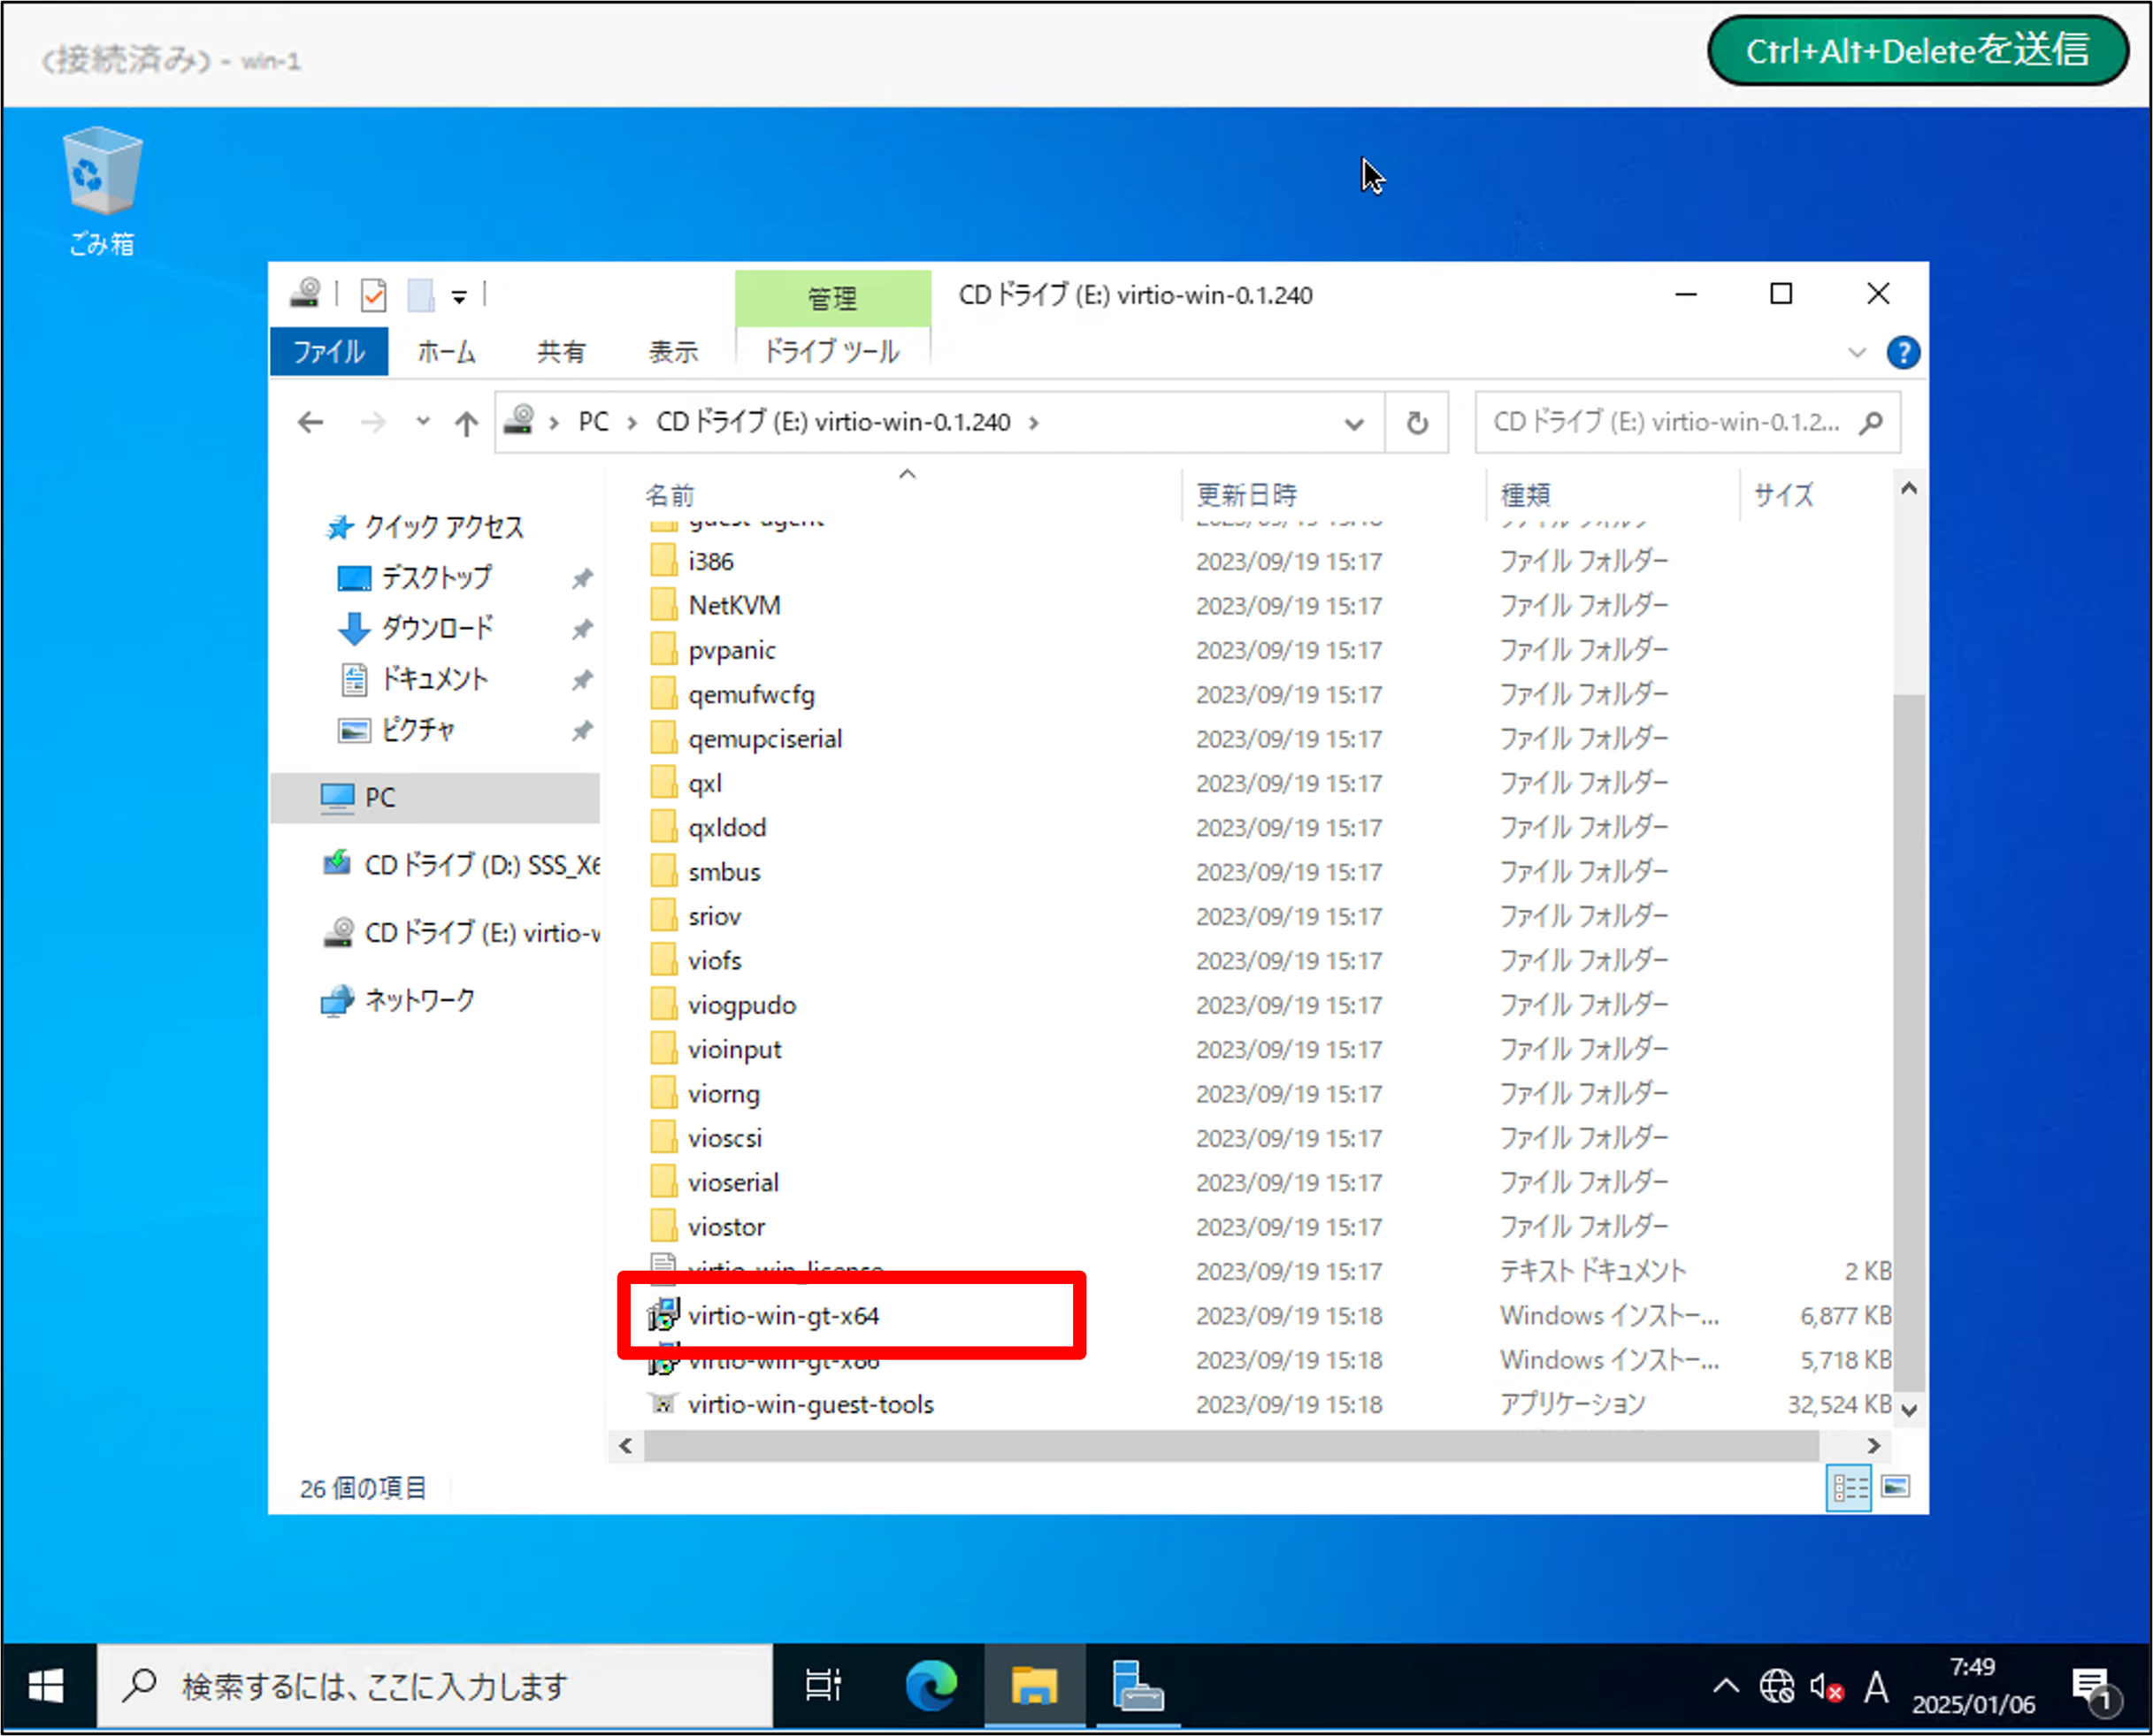2153x1736 pixels.
Task: Click the Properties quick access toolbar icon
Action: pyautogui.click(x=373, y=295)
